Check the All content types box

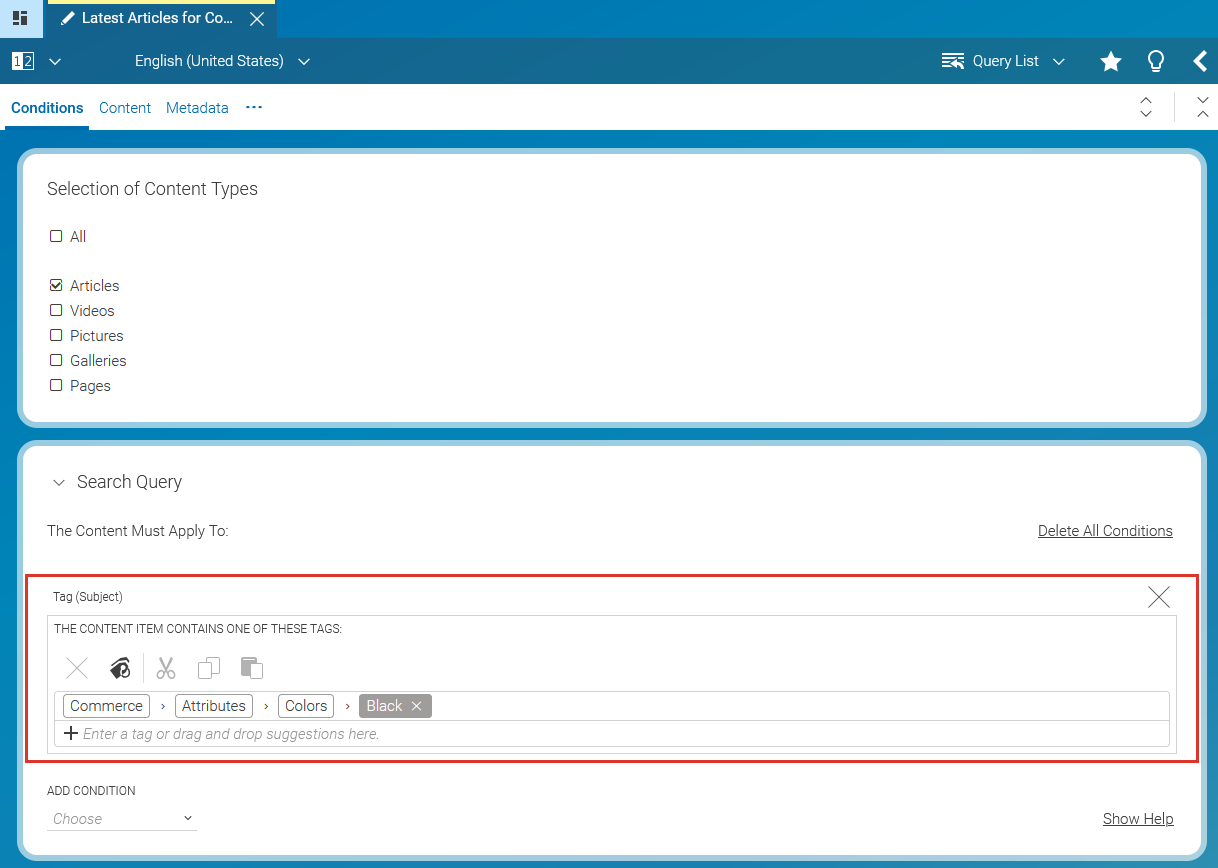pyautogui.click(x=56, y=236)
